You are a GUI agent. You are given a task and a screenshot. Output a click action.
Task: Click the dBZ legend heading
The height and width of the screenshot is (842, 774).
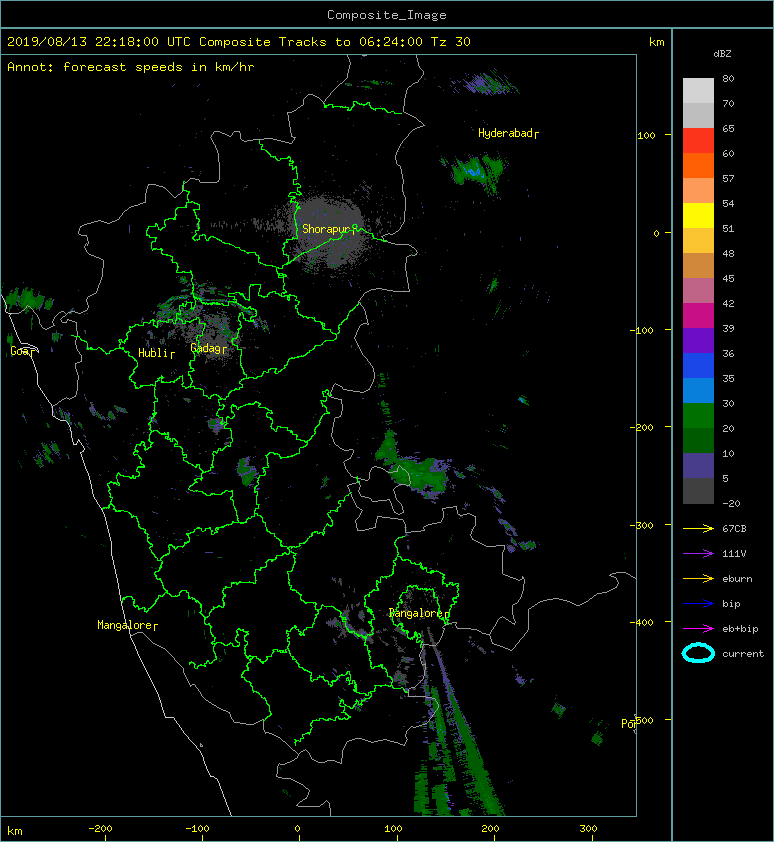click(x=722, y=54)
